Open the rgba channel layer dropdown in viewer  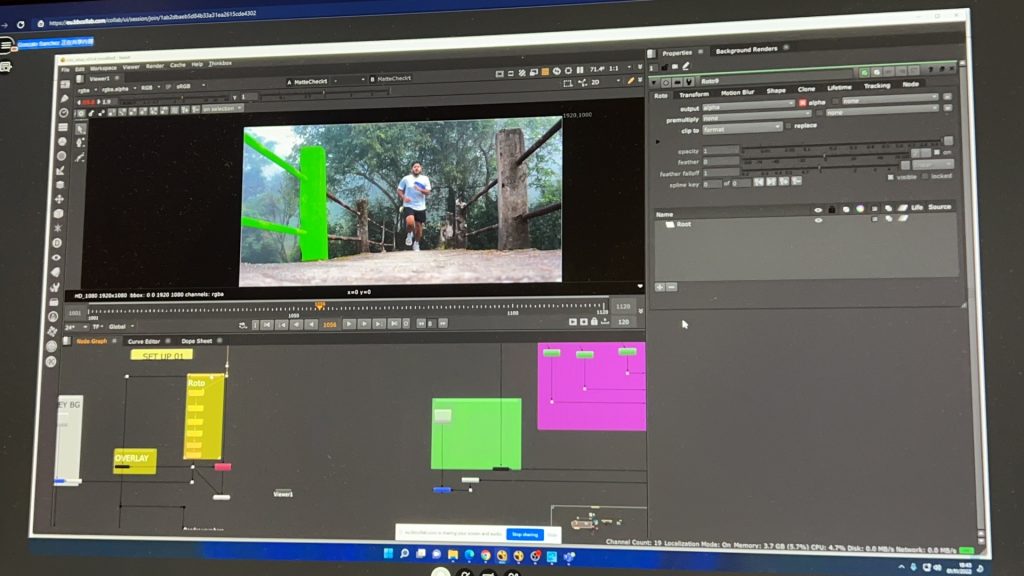[88, 90]
